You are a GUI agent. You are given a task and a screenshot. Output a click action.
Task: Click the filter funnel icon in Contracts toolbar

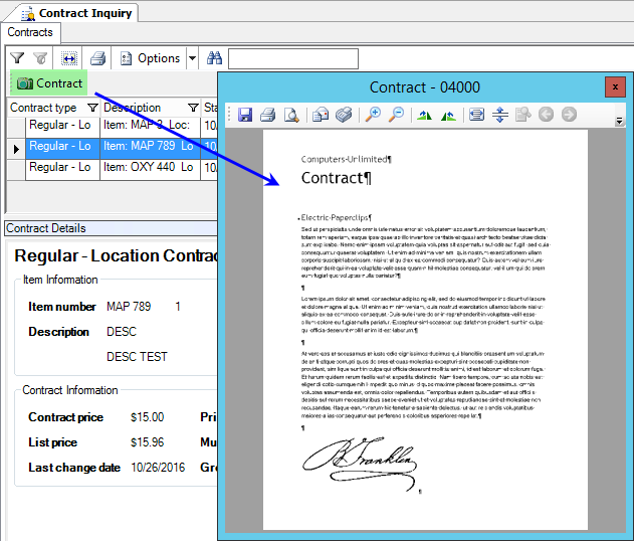tap(17, 59)
